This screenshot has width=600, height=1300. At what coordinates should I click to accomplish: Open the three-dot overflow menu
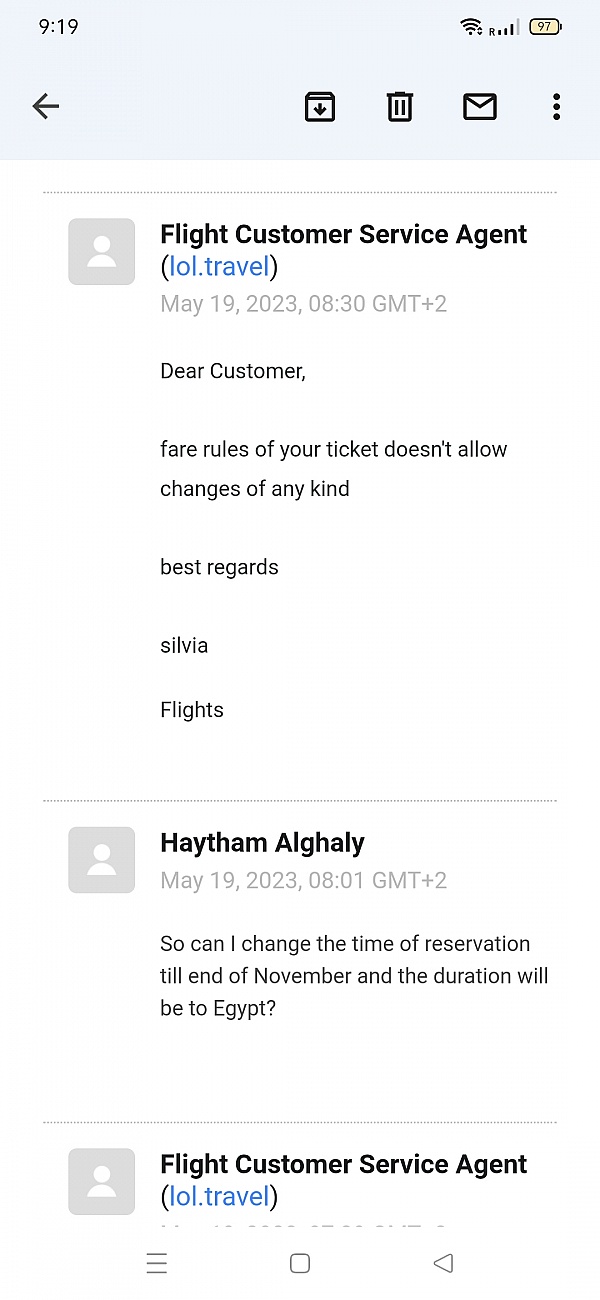click(x=556, y=106)
